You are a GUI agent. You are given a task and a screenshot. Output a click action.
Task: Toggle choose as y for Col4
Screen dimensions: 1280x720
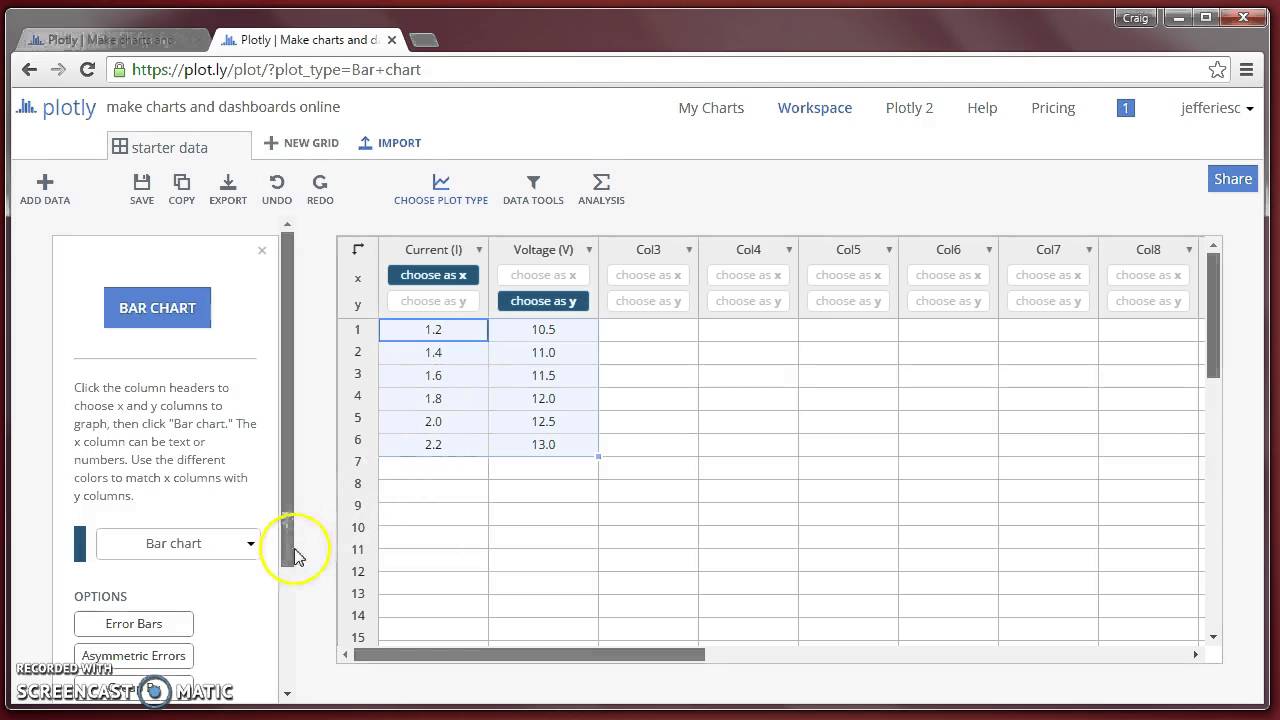pos(748,301)
